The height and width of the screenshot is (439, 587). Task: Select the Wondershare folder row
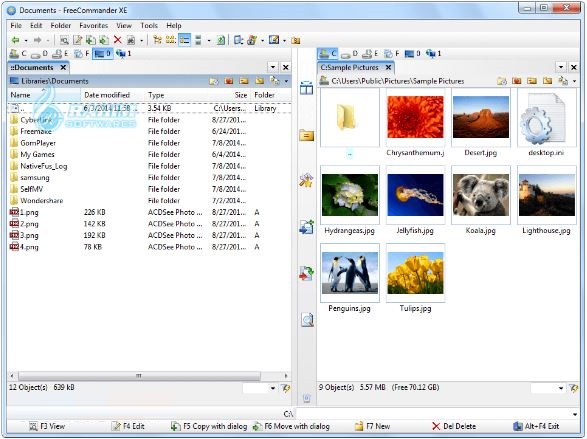pyautogui.click(x=149, y=201)
